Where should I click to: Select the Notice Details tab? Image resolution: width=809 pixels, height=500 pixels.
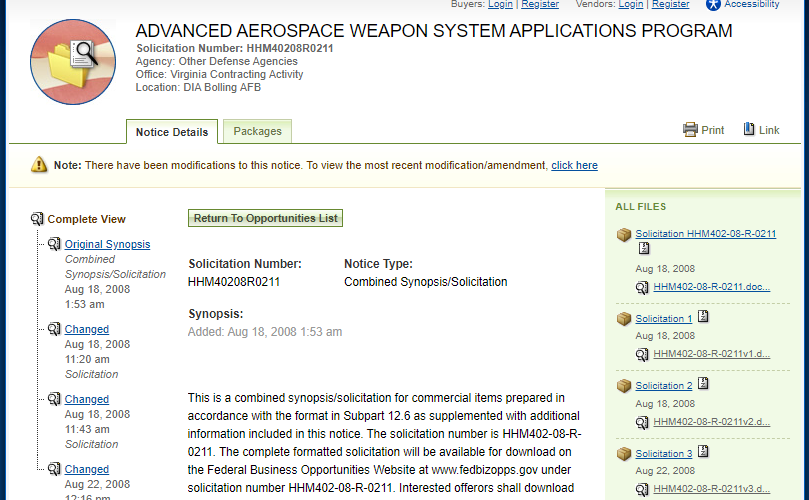172,132
